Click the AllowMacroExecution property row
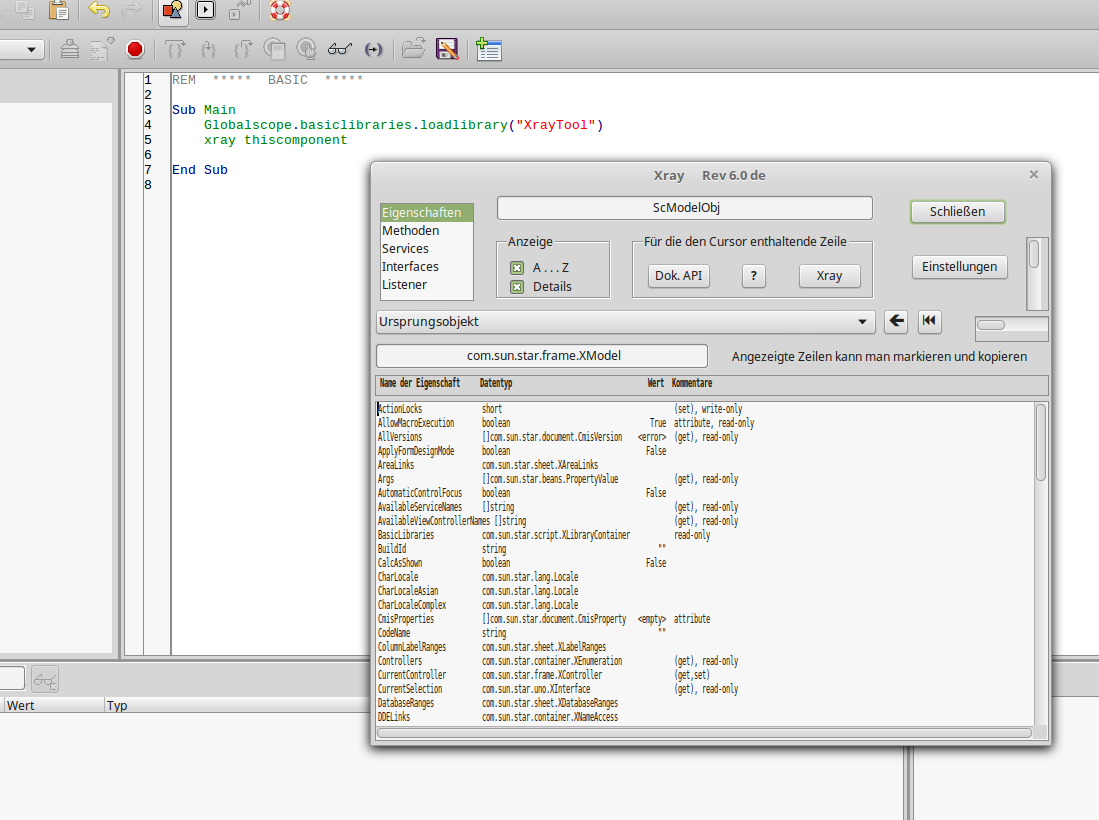This screenshot has height=820, width=1099. point(705,423)
